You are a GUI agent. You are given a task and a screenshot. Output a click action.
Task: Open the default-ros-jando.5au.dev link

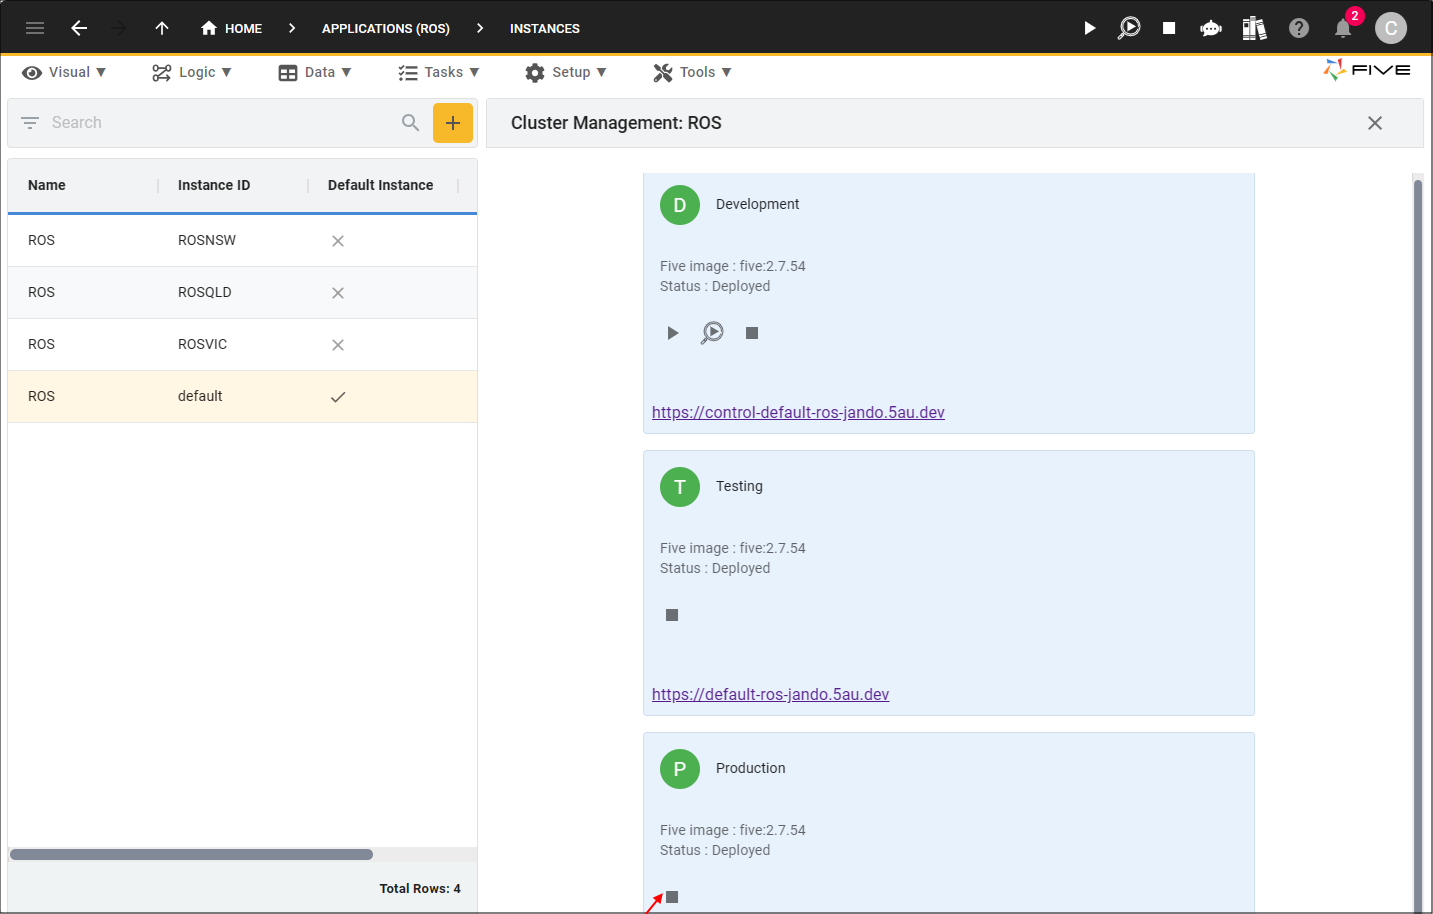[770, 694]
